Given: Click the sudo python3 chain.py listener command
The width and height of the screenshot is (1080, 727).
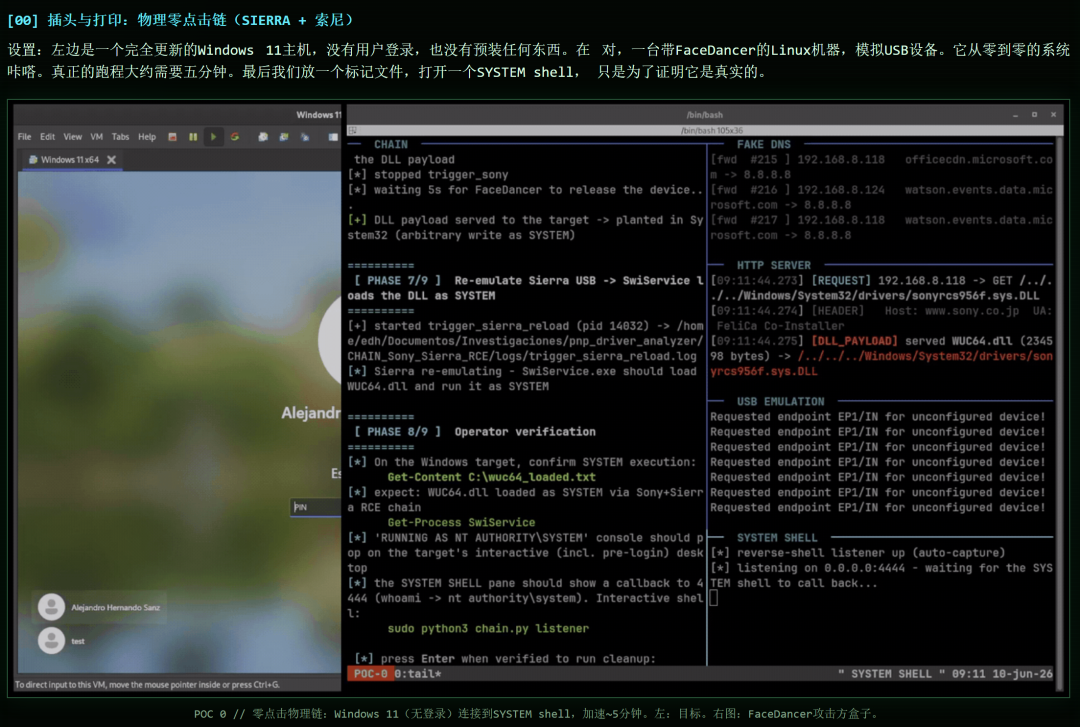Looking at the screenshot, I should [x=488, y=629].
